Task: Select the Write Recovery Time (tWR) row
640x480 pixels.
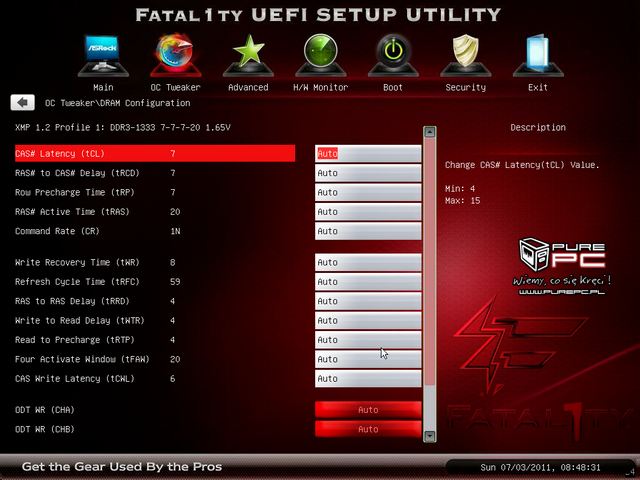Action: click(x=155, y=262)
